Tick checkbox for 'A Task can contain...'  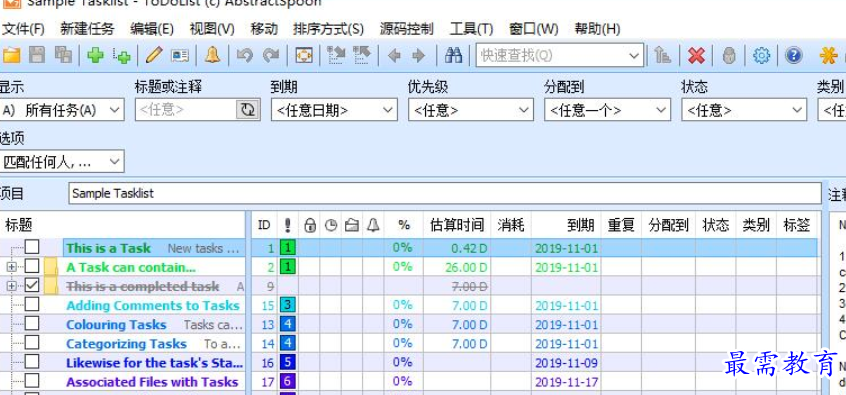(32, 266)
